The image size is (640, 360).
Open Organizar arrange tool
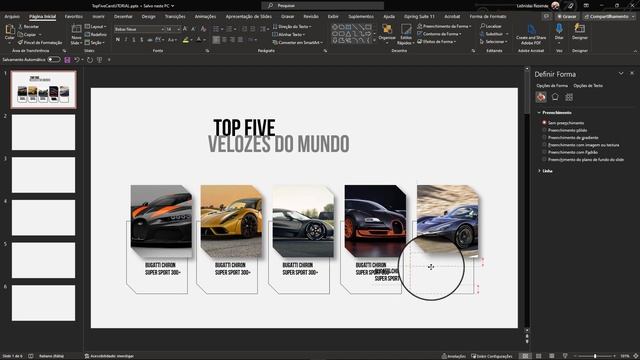[387, 32]
